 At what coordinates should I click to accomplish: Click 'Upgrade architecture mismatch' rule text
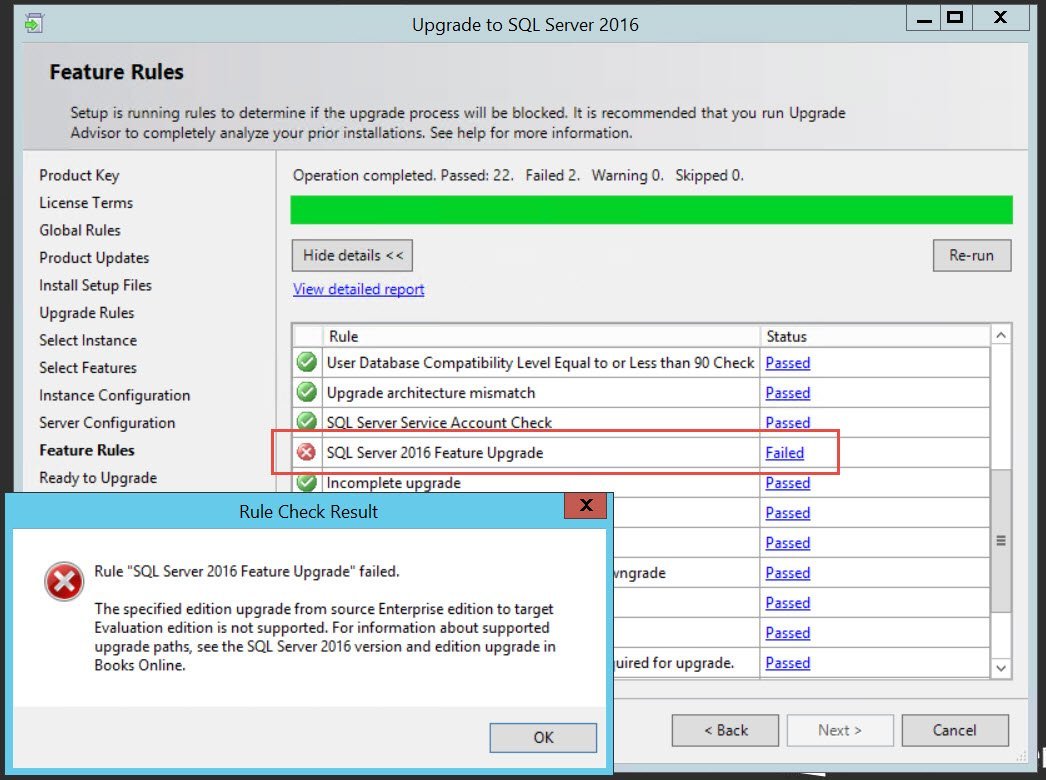click(x=431, y=393)
